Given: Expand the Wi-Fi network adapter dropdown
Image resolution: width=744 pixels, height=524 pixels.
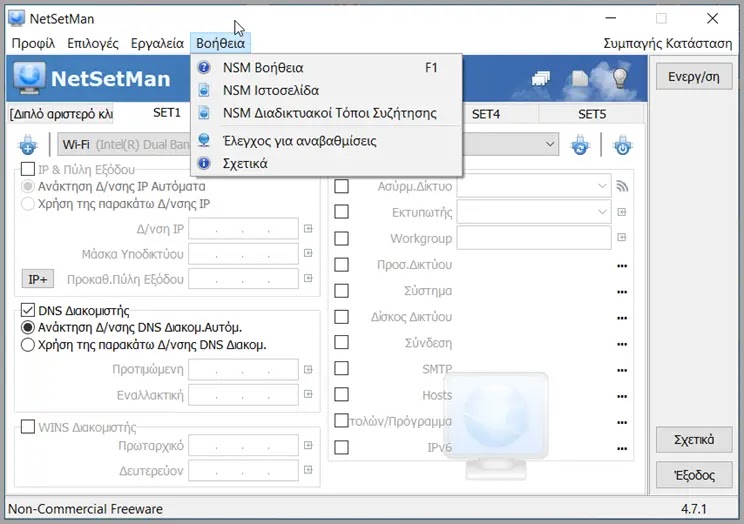Looking at the screenshot, I should pos(550,144).
